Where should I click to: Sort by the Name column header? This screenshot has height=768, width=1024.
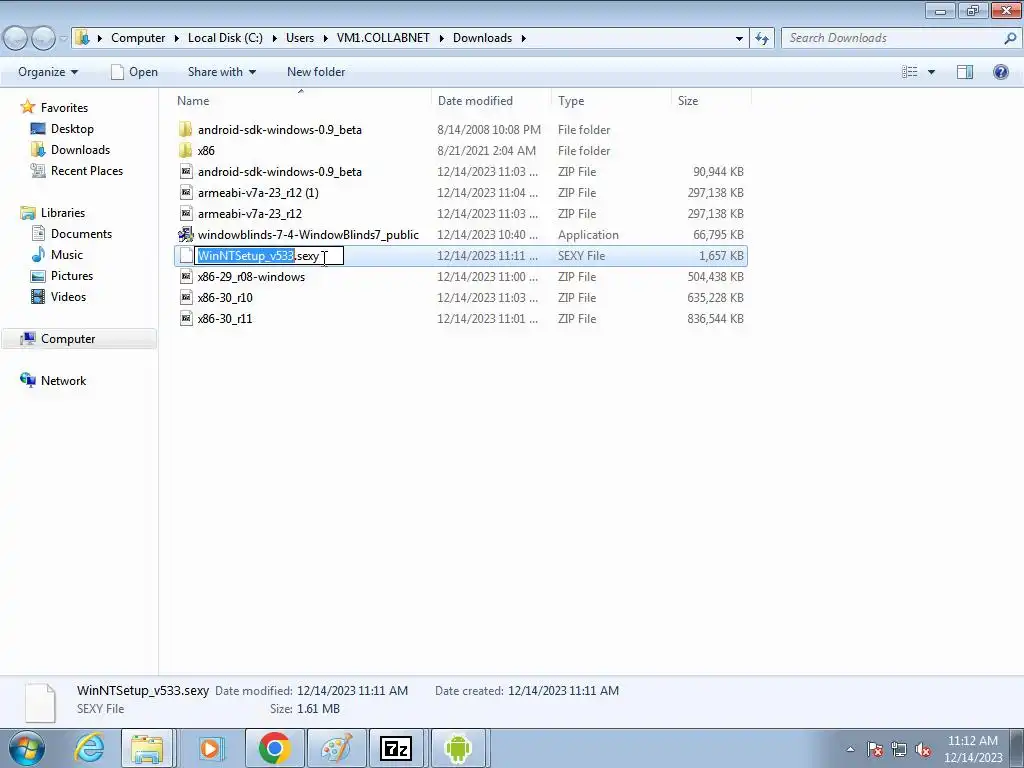point(193,101)
